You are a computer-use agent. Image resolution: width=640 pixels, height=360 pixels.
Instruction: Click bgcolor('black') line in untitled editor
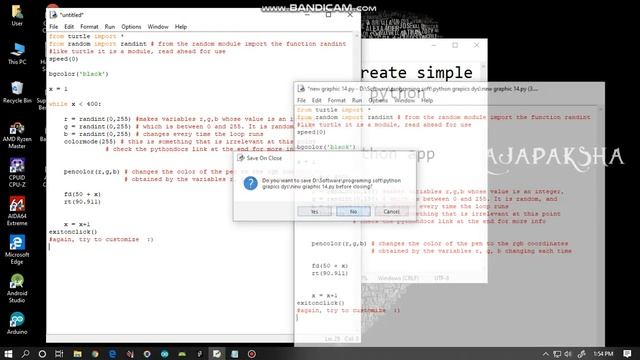tap(79, 74)
